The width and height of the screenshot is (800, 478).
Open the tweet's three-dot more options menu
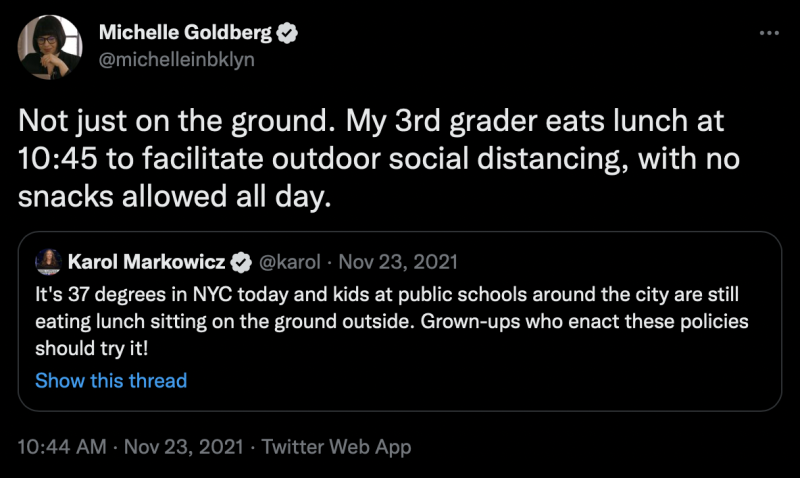[768, 33]
